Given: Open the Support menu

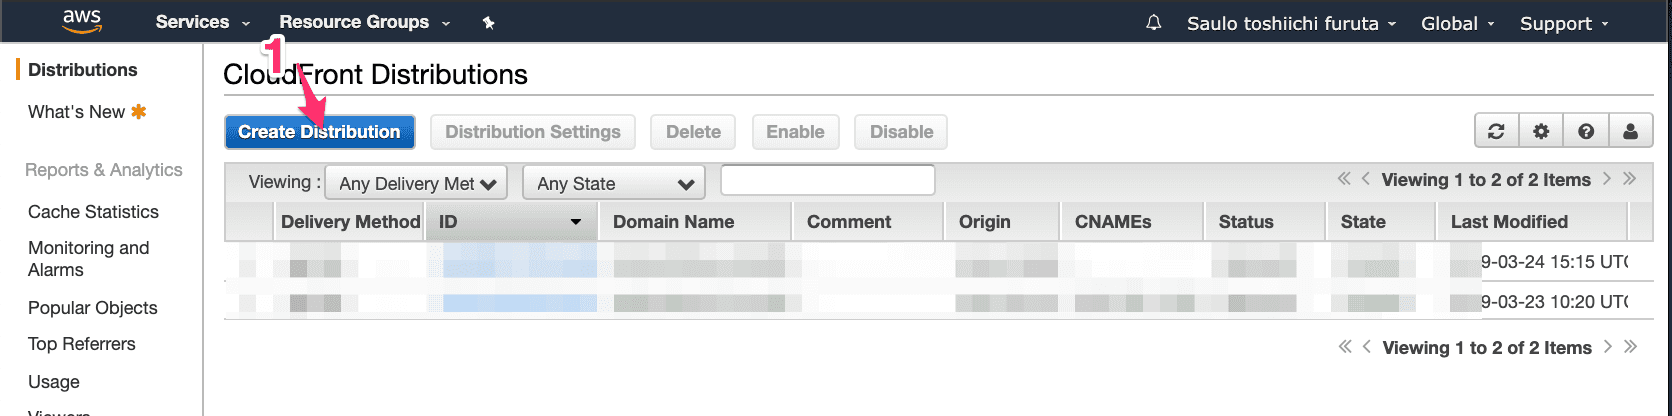Looking at the screenshot, I should (x=1565, y=23).
